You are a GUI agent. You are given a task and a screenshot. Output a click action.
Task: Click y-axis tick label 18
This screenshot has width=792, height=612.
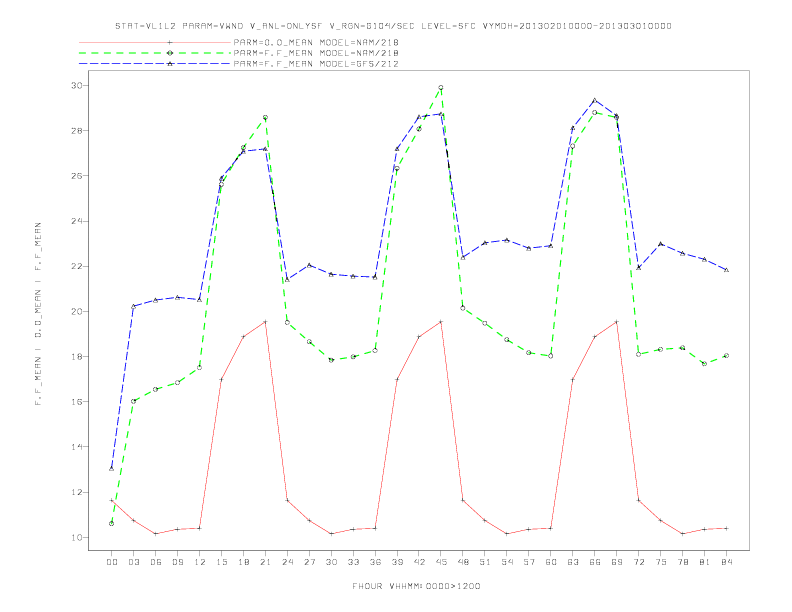coord(77,357)
